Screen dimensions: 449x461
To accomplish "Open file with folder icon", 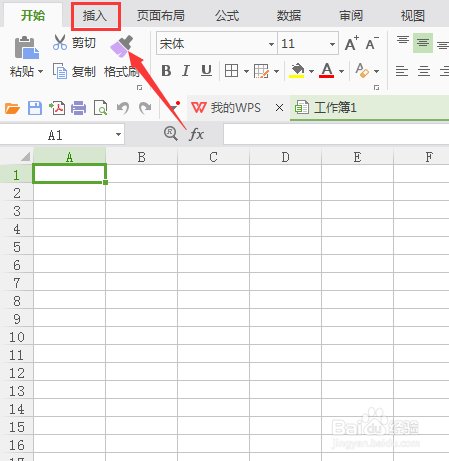I will (12, 108).
